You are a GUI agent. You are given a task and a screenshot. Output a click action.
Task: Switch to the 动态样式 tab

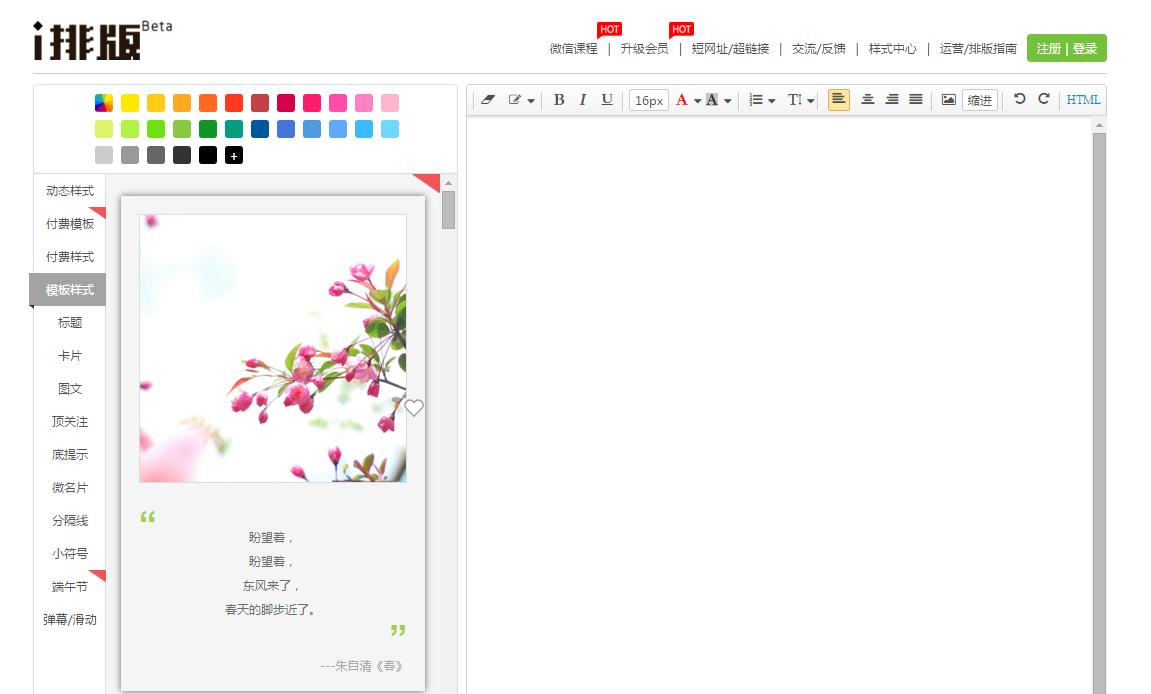[70, 191]
